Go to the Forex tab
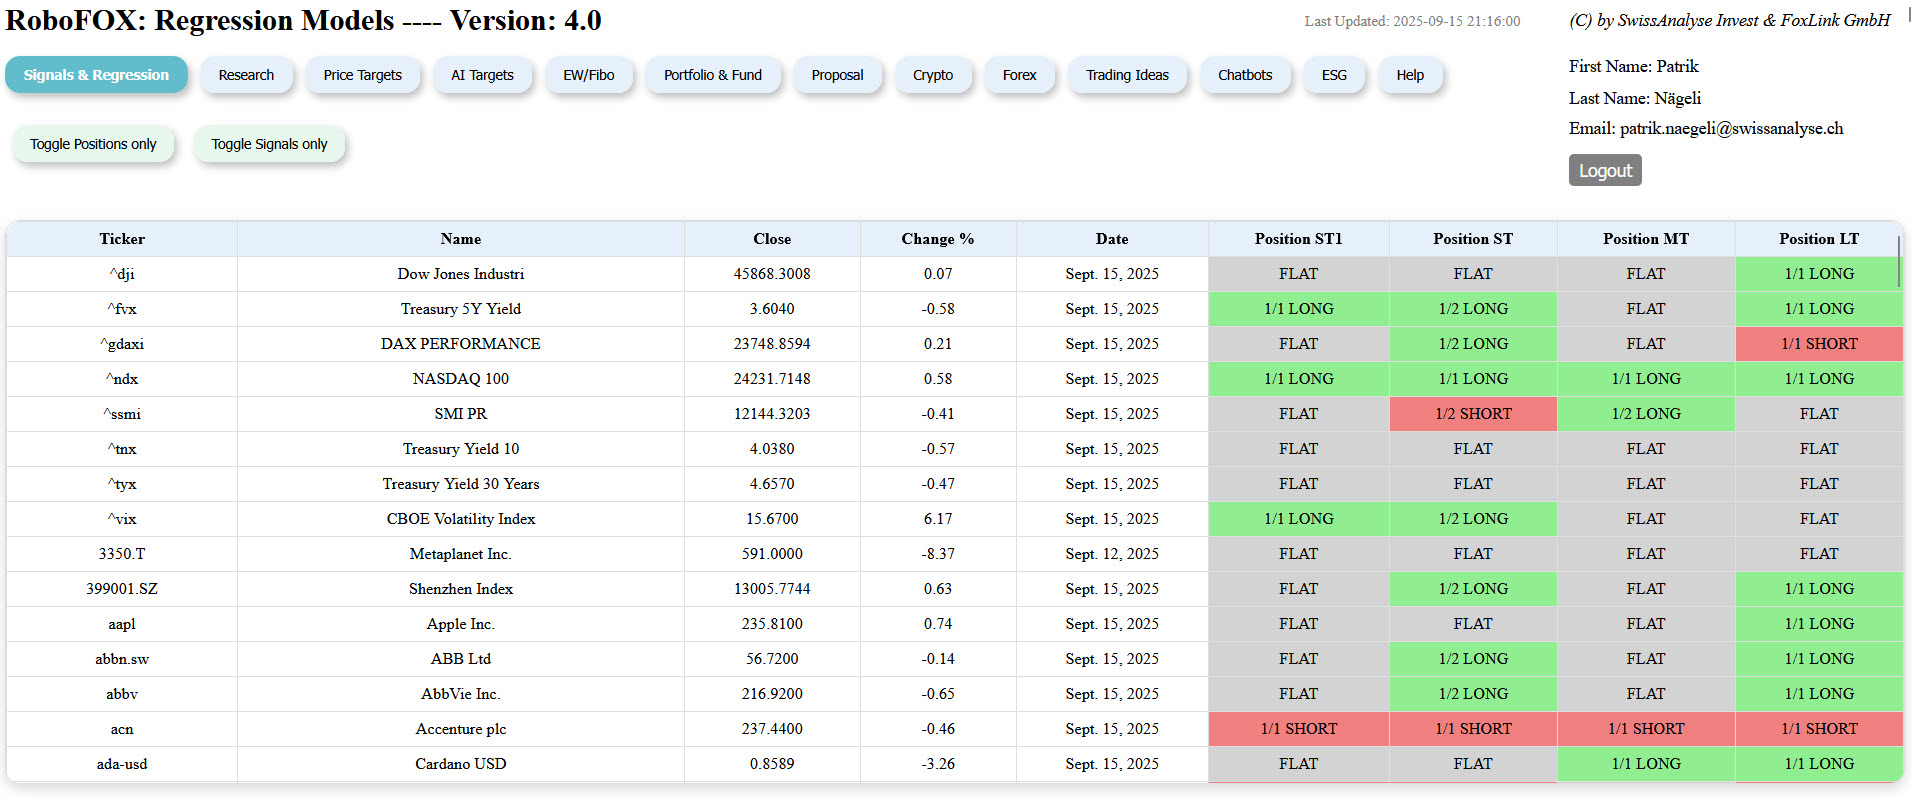Screen dimensions: 1913x798 1020,75
